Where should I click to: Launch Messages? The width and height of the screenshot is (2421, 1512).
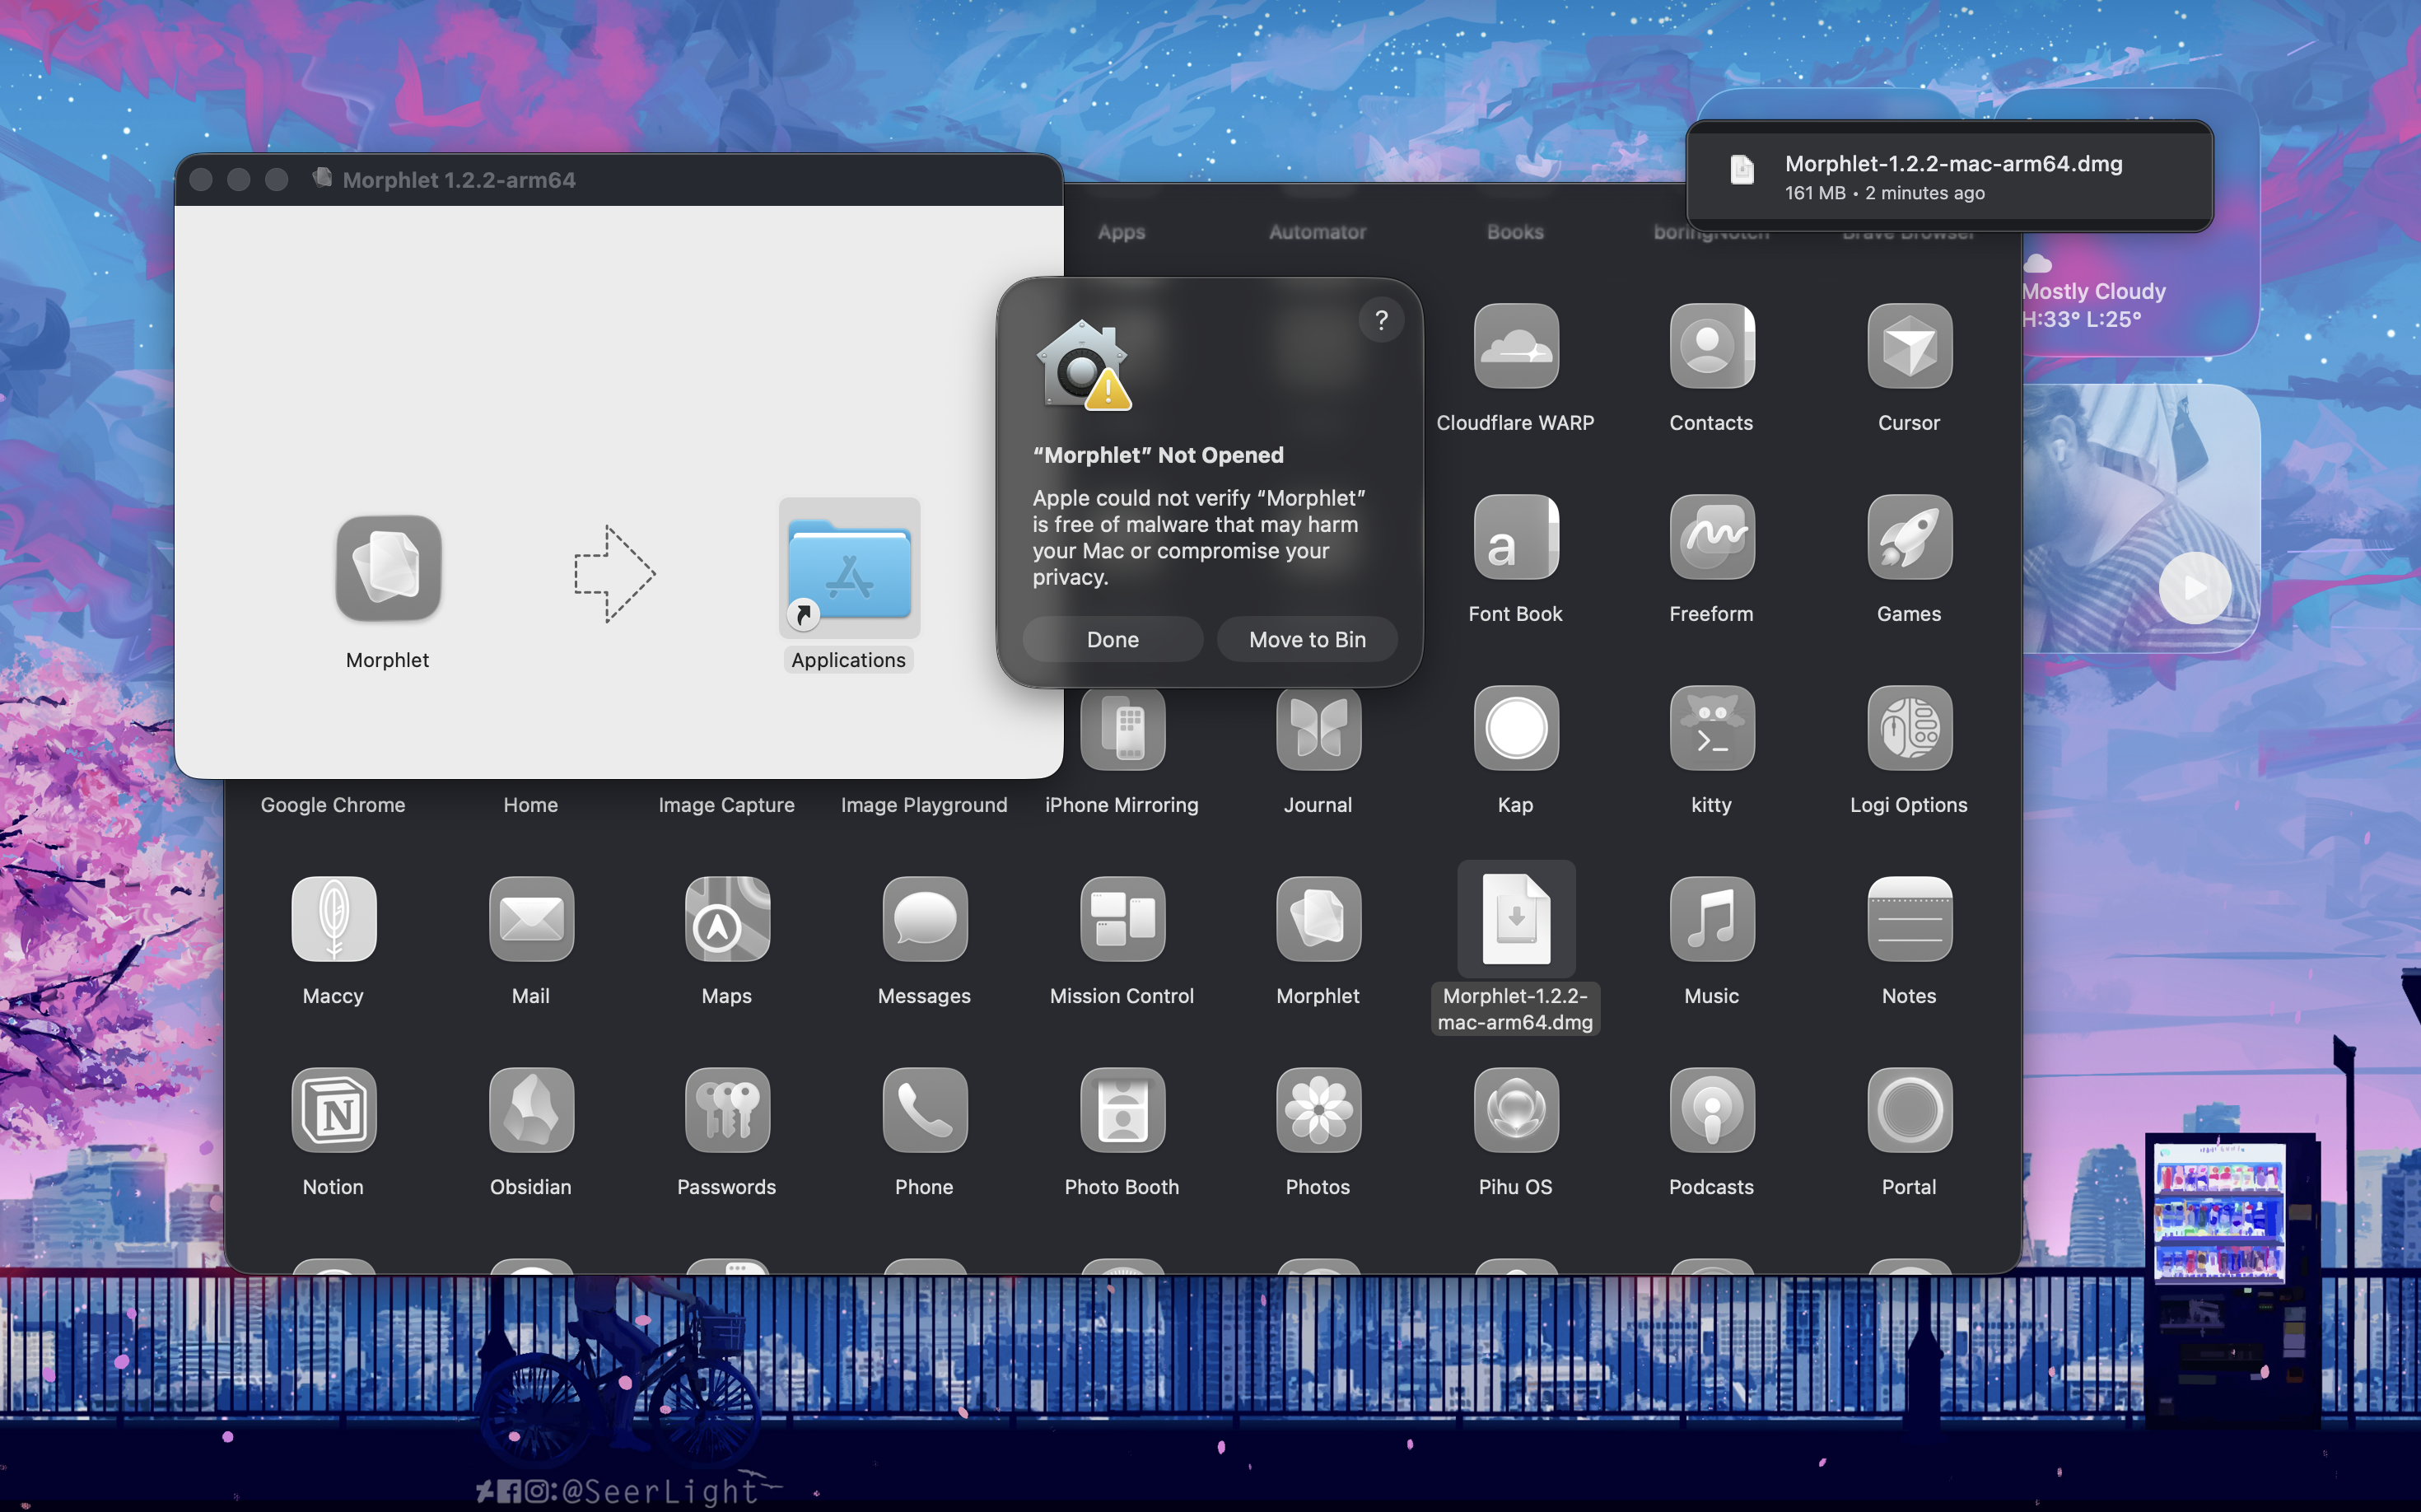click(x=924, y=919)
